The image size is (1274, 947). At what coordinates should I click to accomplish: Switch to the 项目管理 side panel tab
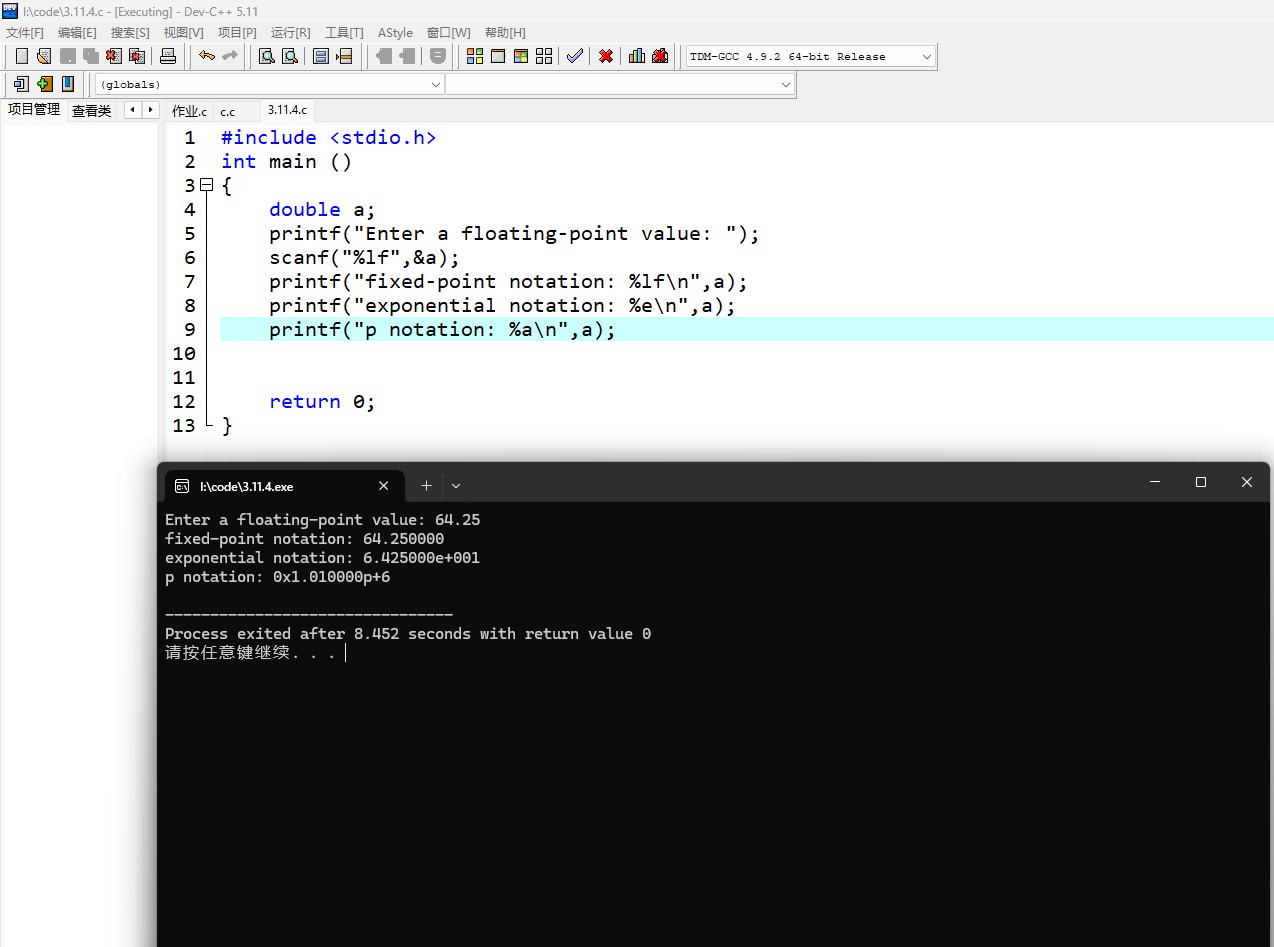34,110
